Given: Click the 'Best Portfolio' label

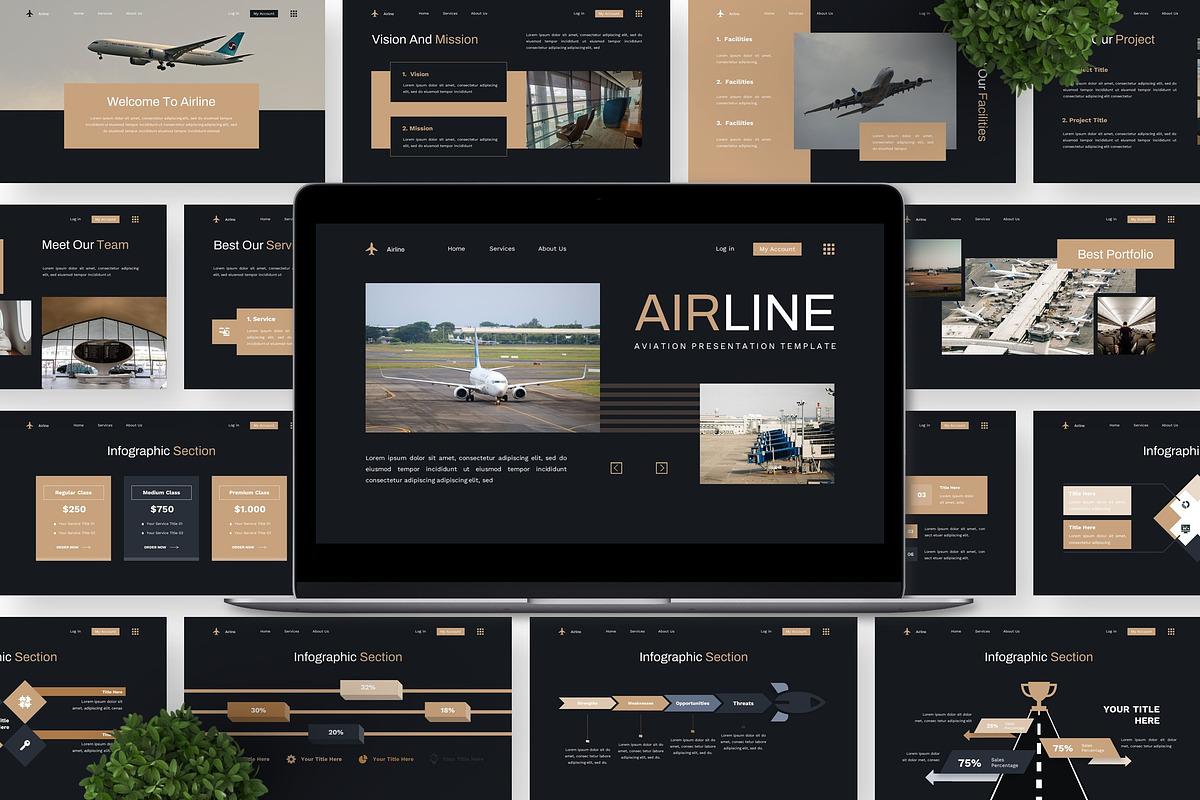Looking at the screenshot, I should pos(1115,254).
